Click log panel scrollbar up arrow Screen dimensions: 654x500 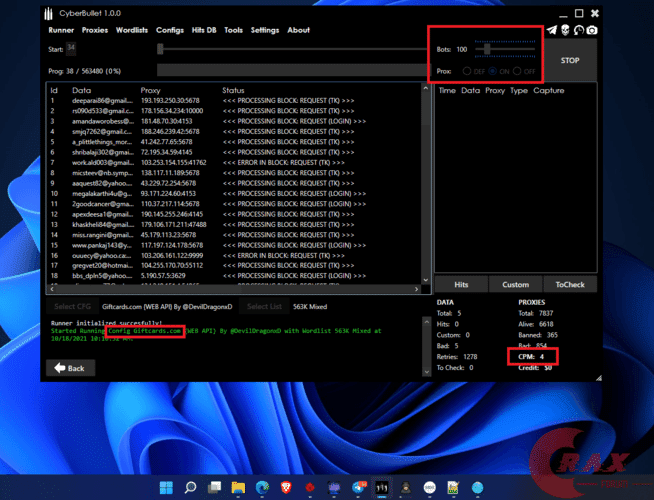click(426, 322)
